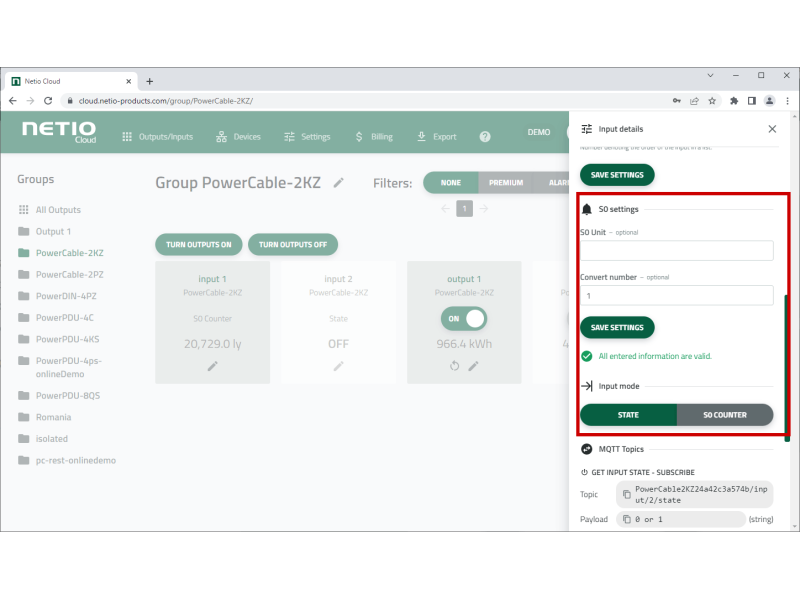The width and height of the screenshot is (800, 600).
Task: Open the browser extensions puzzle icon
Action: click(734, 101)
